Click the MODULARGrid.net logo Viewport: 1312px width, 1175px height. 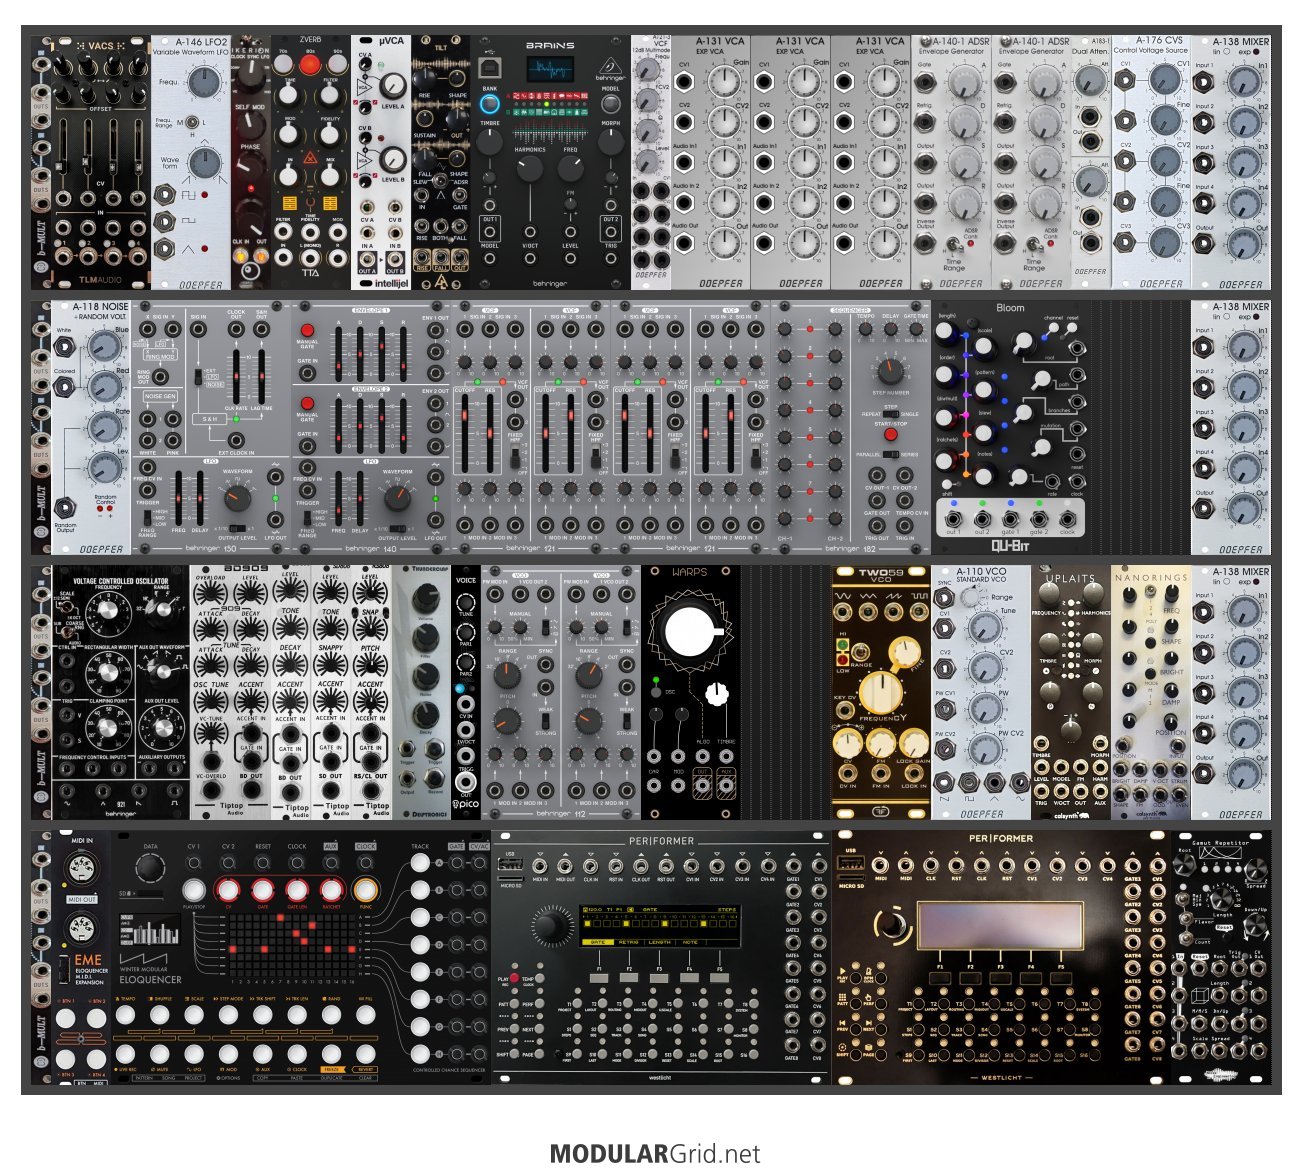pos(655,1153)
